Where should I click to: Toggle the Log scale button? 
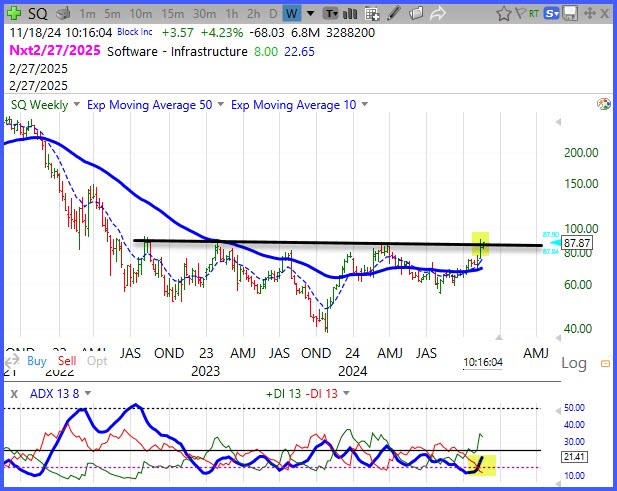click(574, 363)
